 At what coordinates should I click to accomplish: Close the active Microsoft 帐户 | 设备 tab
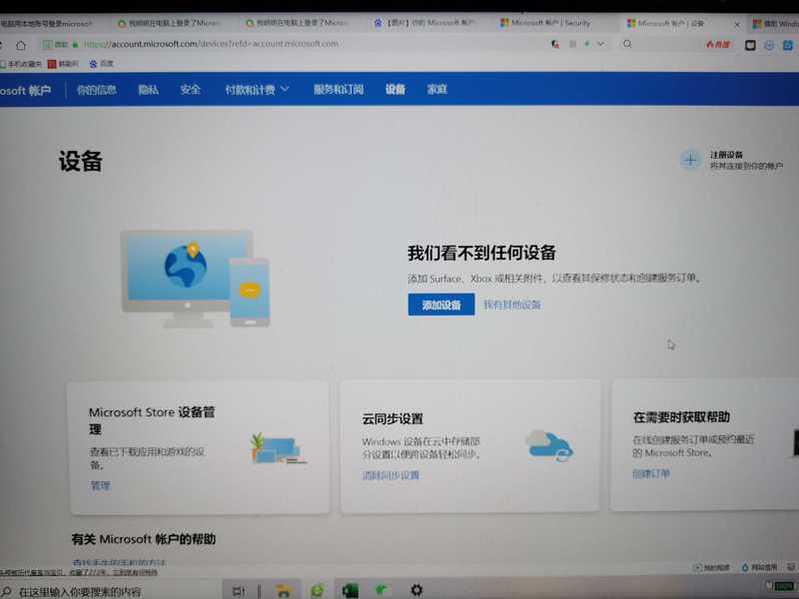tap(737, 24)
